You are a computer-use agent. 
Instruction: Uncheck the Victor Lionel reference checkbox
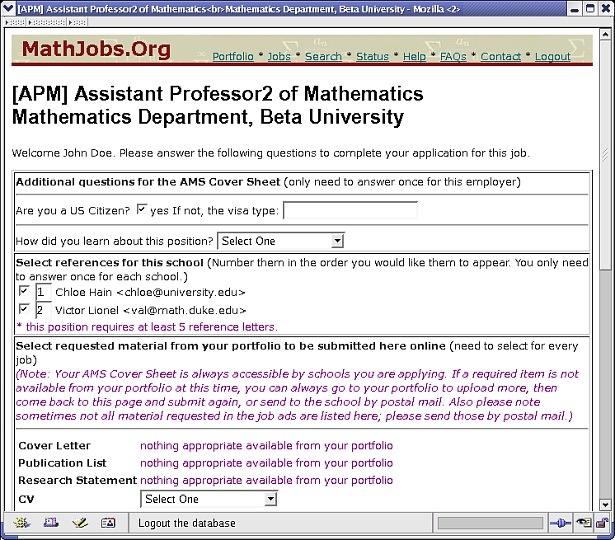24,309
